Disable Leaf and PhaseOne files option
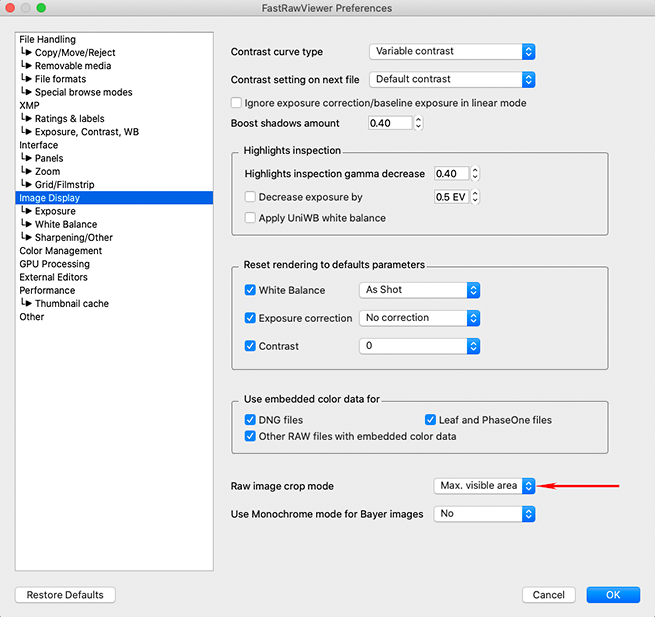This screenshot has width=655, height=617. point(431,420)
